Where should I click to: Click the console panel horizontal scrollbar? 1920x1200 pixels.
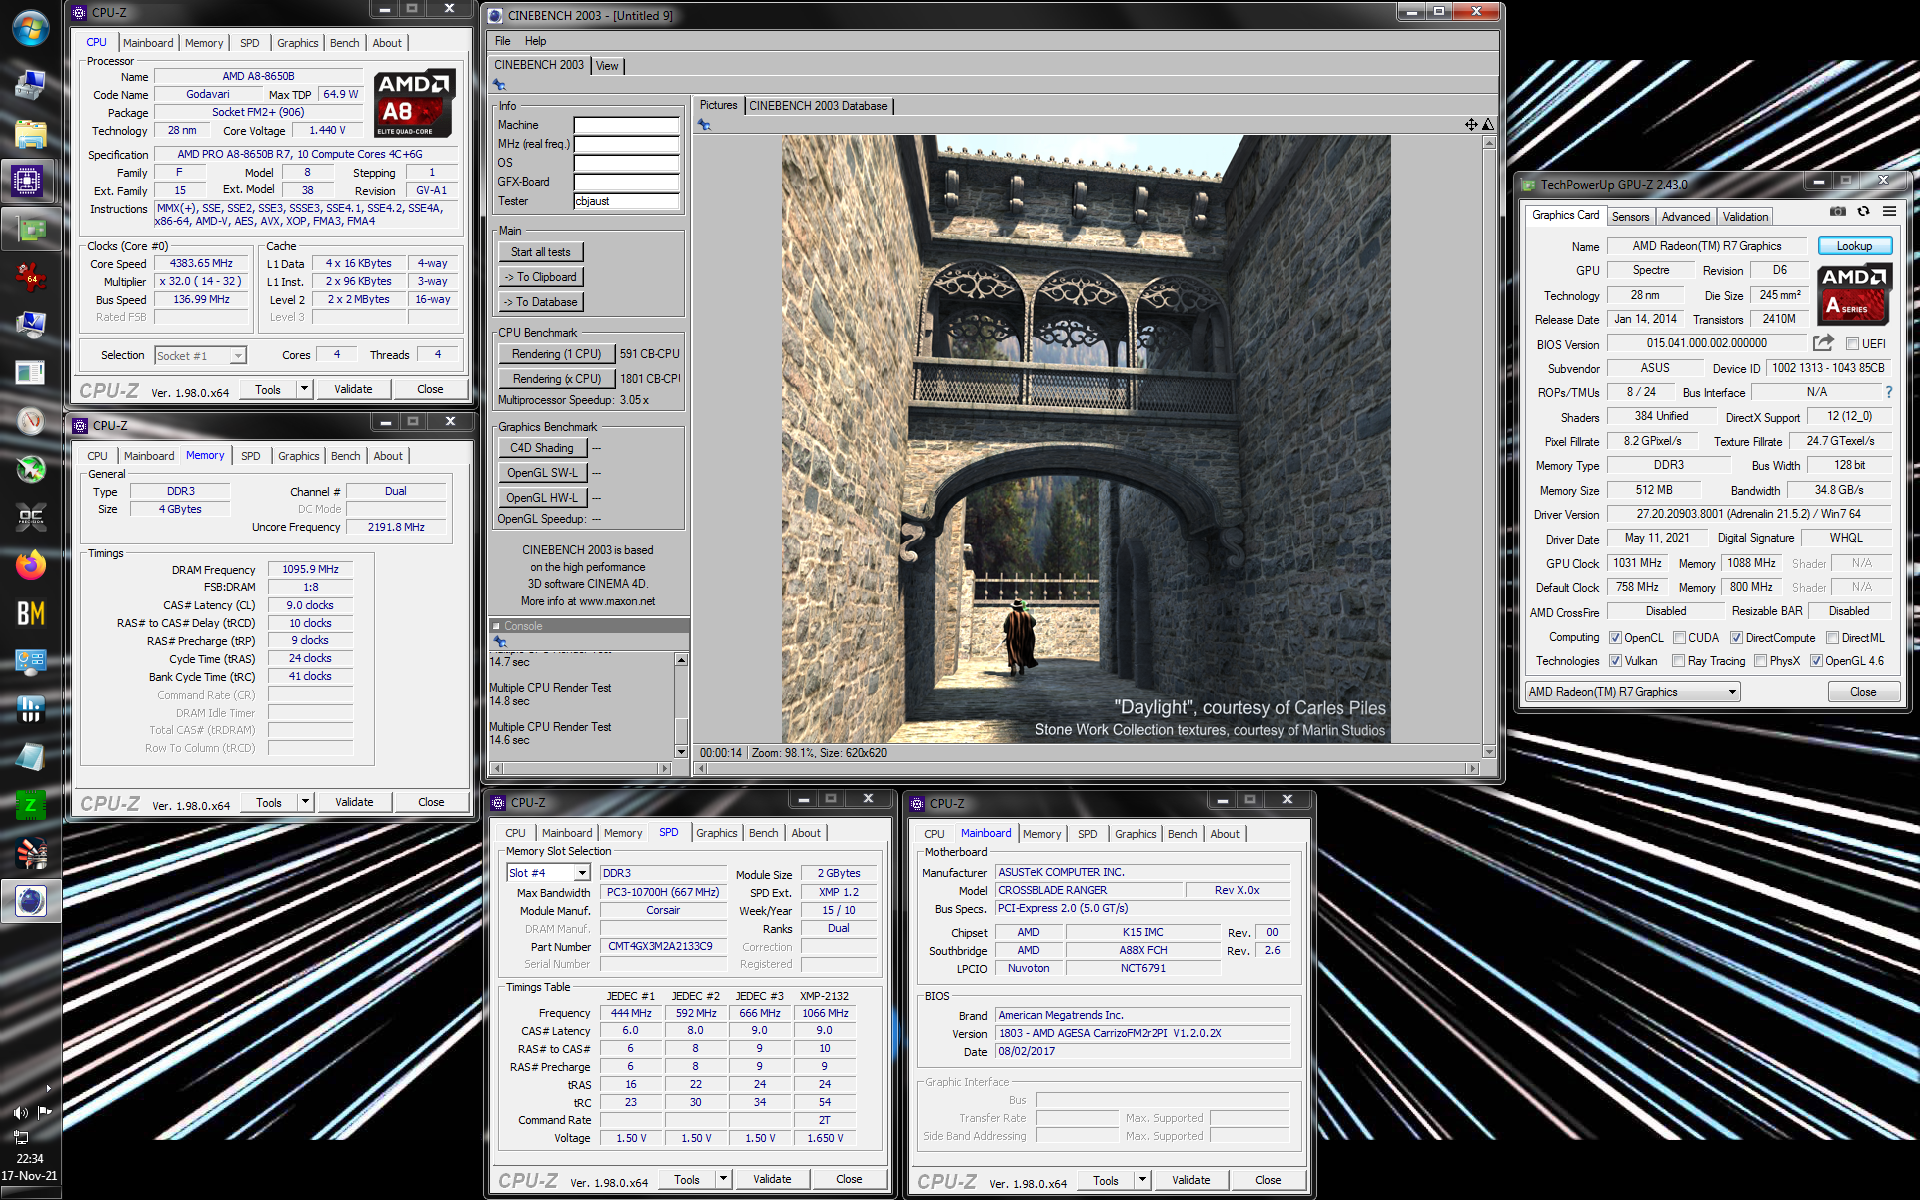580,768
